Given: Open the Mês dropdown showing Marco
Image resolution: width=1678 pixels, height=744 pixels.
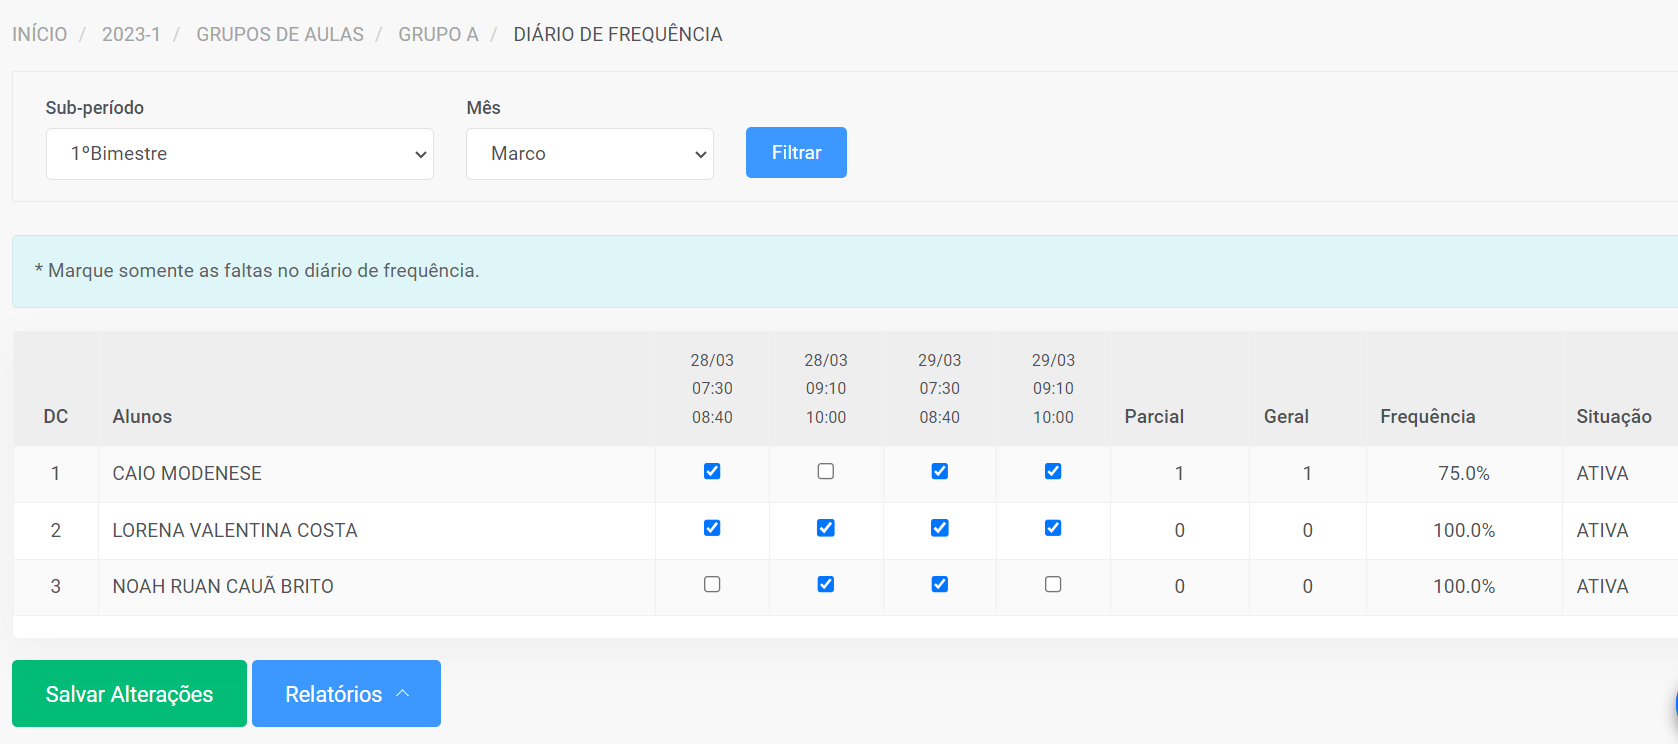Looking at the screenshot, I should click(590, 154).
